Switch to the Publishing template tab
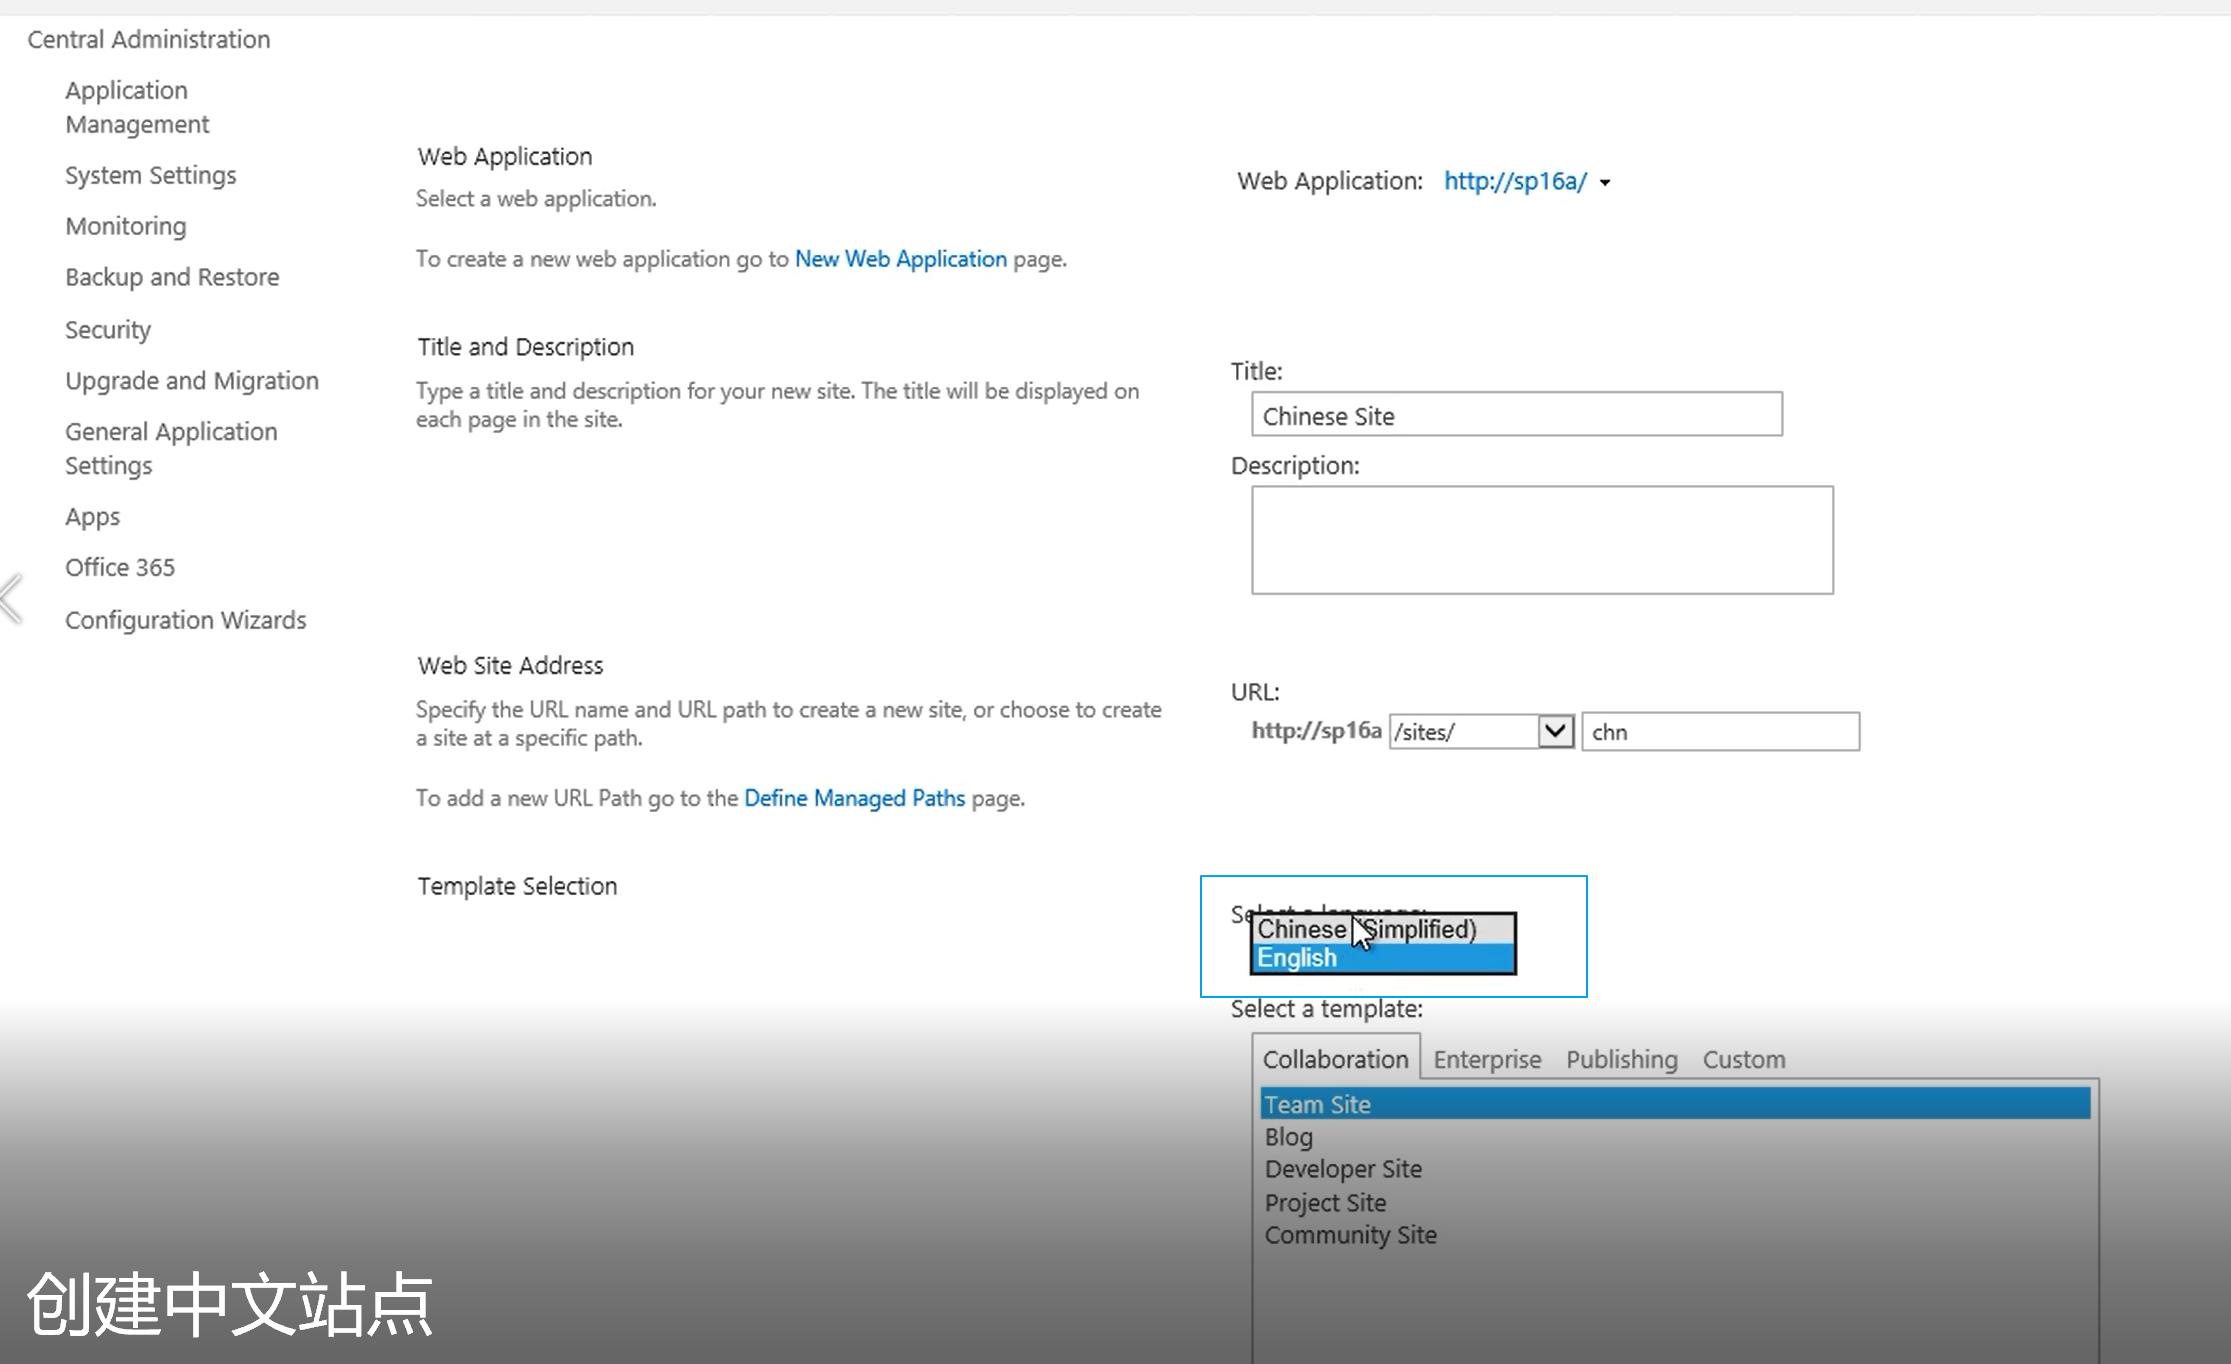2231x1364 pixels. click(x=1621, y=1059)
